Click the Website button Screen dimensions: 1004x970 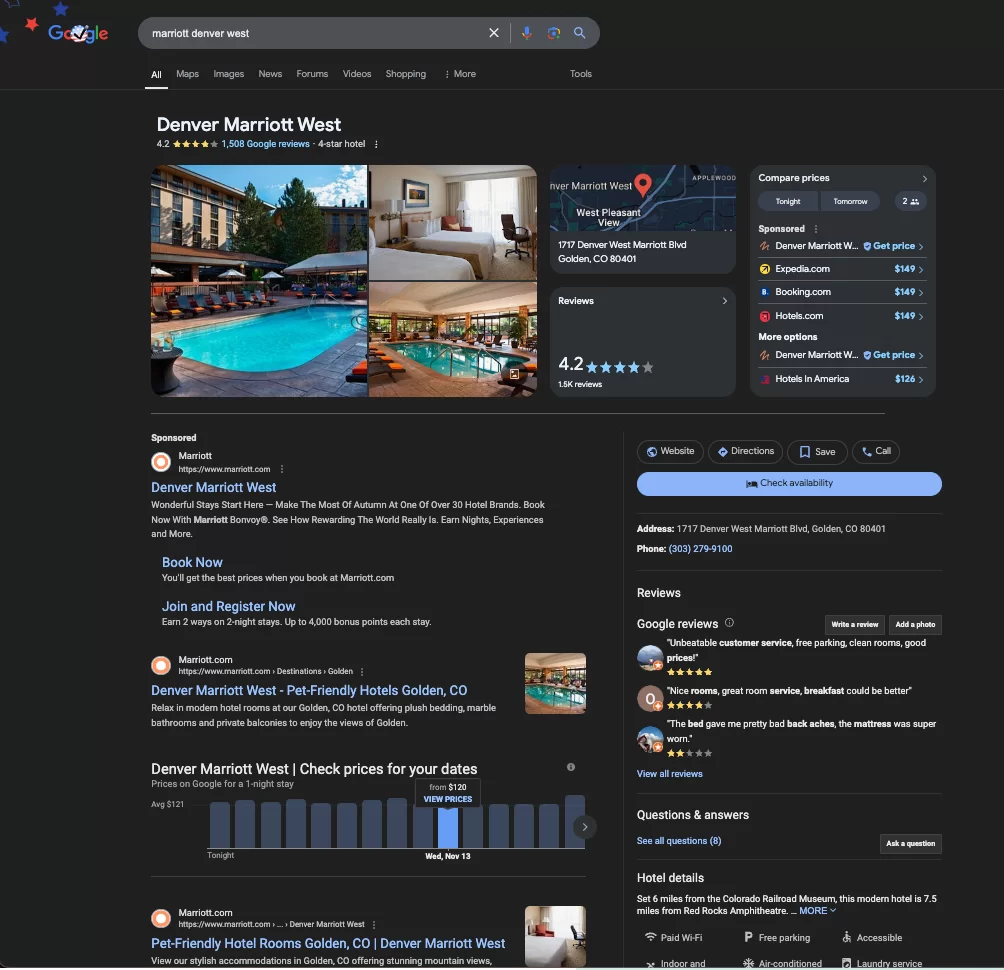670,451
